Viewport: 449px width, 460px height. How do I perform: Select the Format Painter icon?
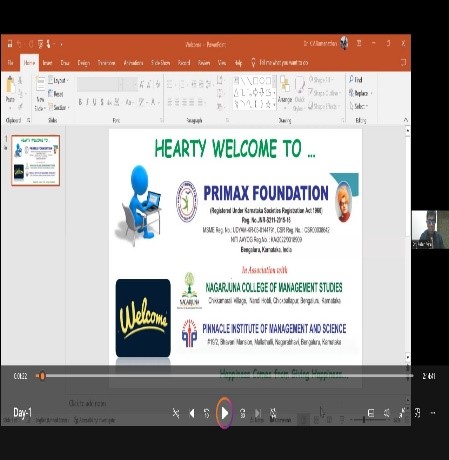(20, 106)
